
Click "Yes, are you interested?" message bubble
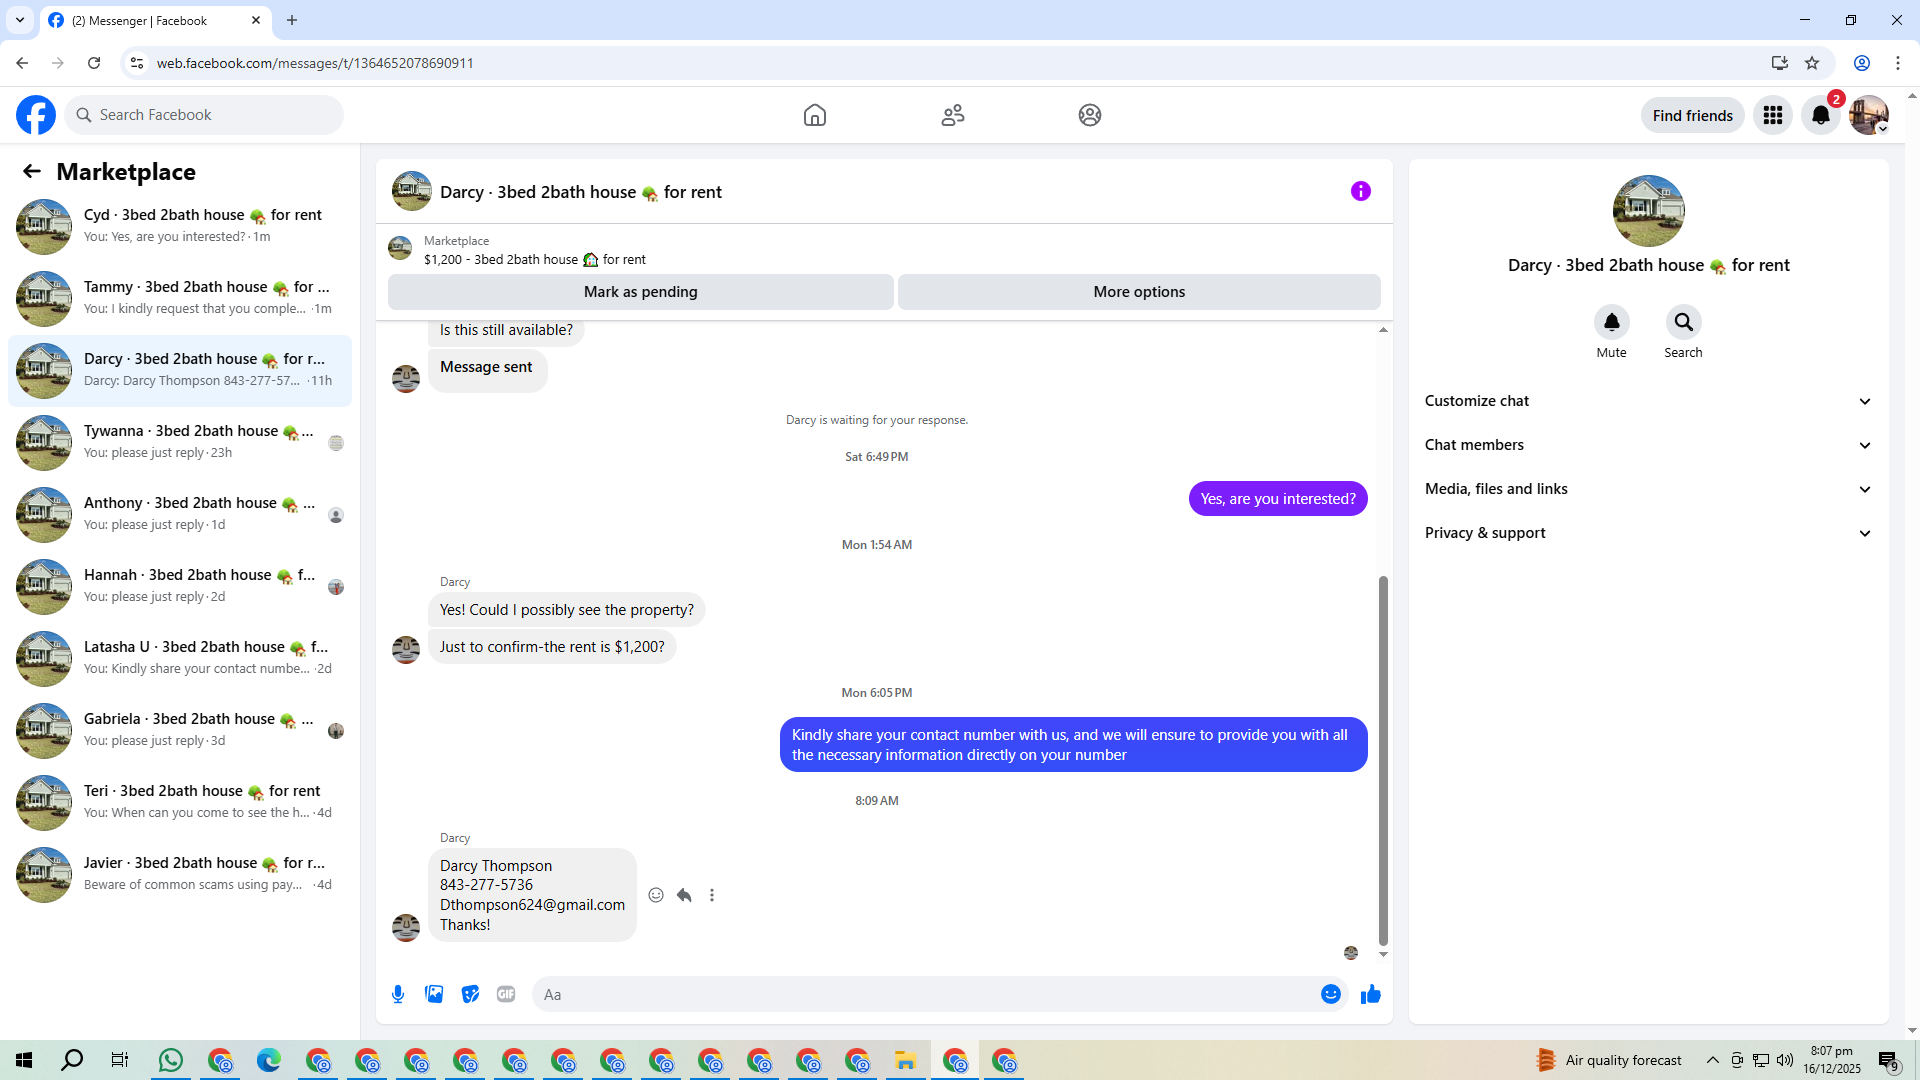coord(1277,499)
